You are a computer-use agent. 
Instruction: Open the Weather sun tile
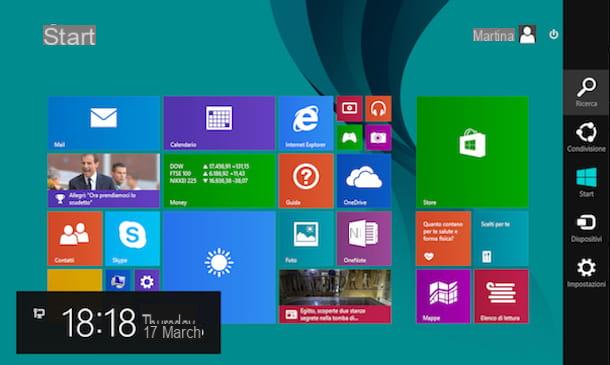219,267
